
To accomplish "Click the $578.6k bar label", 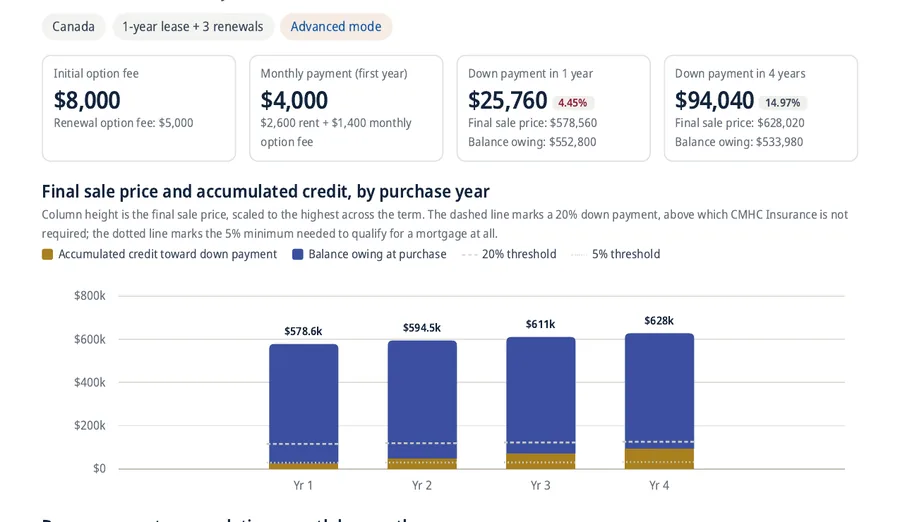I will point(303,331).
